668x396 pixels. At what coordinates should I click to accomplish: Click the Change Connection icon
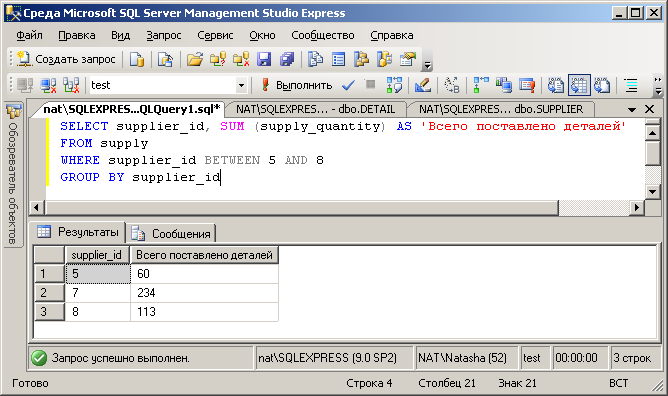[x=71, y=85]
